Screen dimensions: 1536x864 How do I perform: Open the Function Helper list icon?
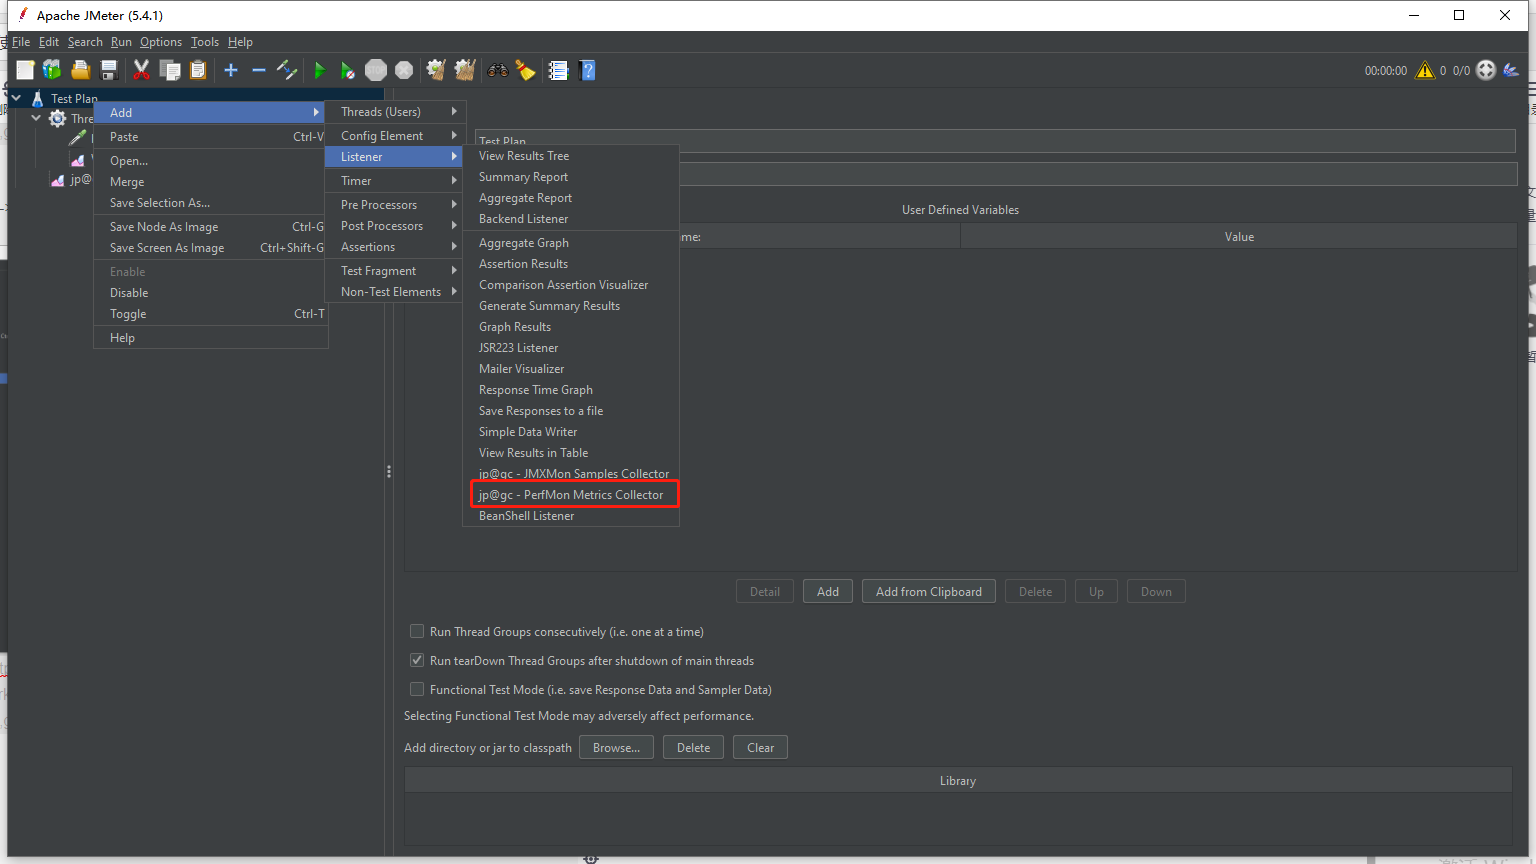(x=558, y=70)
